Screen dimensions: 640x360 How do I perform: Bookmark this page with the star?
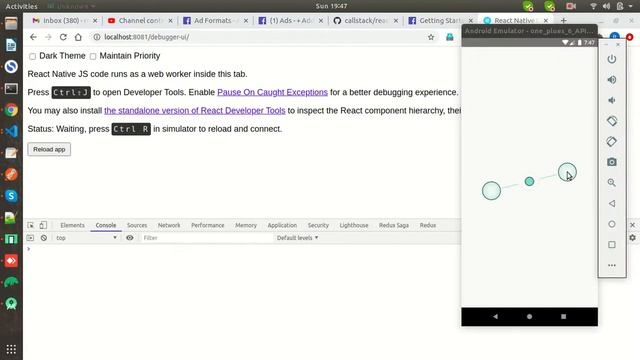click(x=431, y=37)
